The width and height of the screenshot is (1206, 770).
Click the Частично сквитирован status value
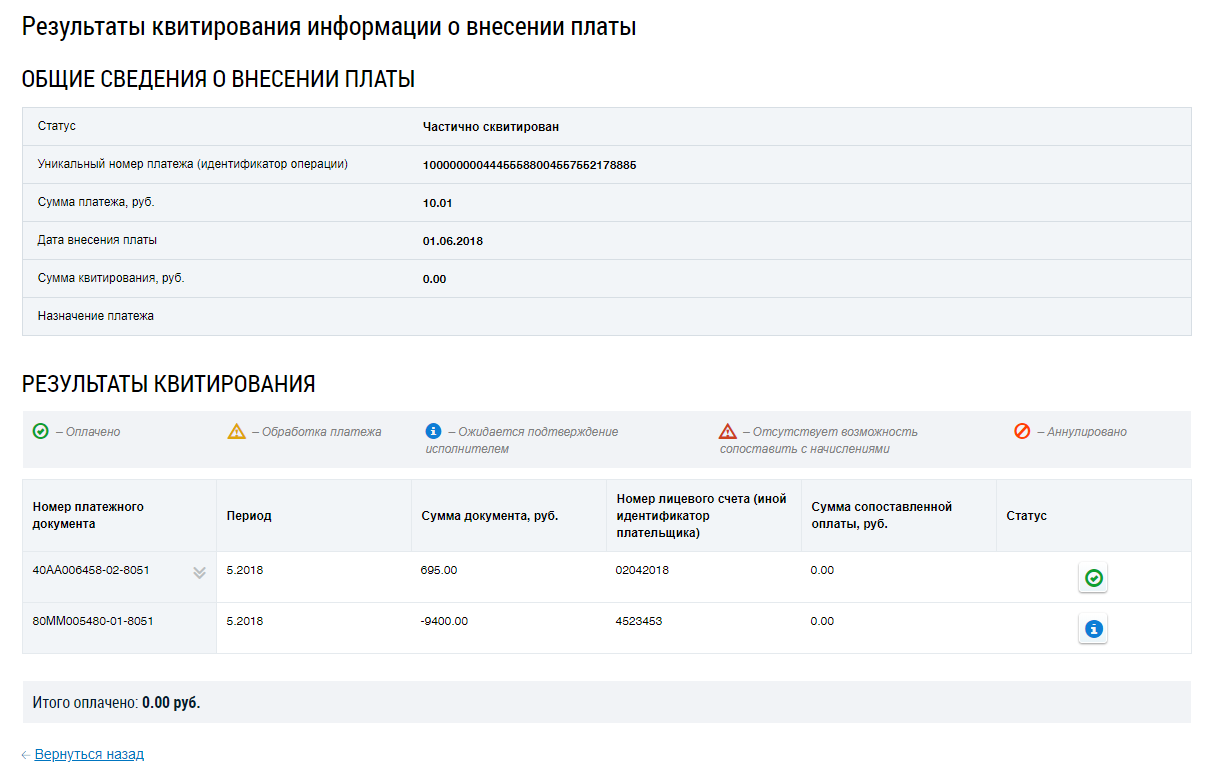[x=490, y=127]
